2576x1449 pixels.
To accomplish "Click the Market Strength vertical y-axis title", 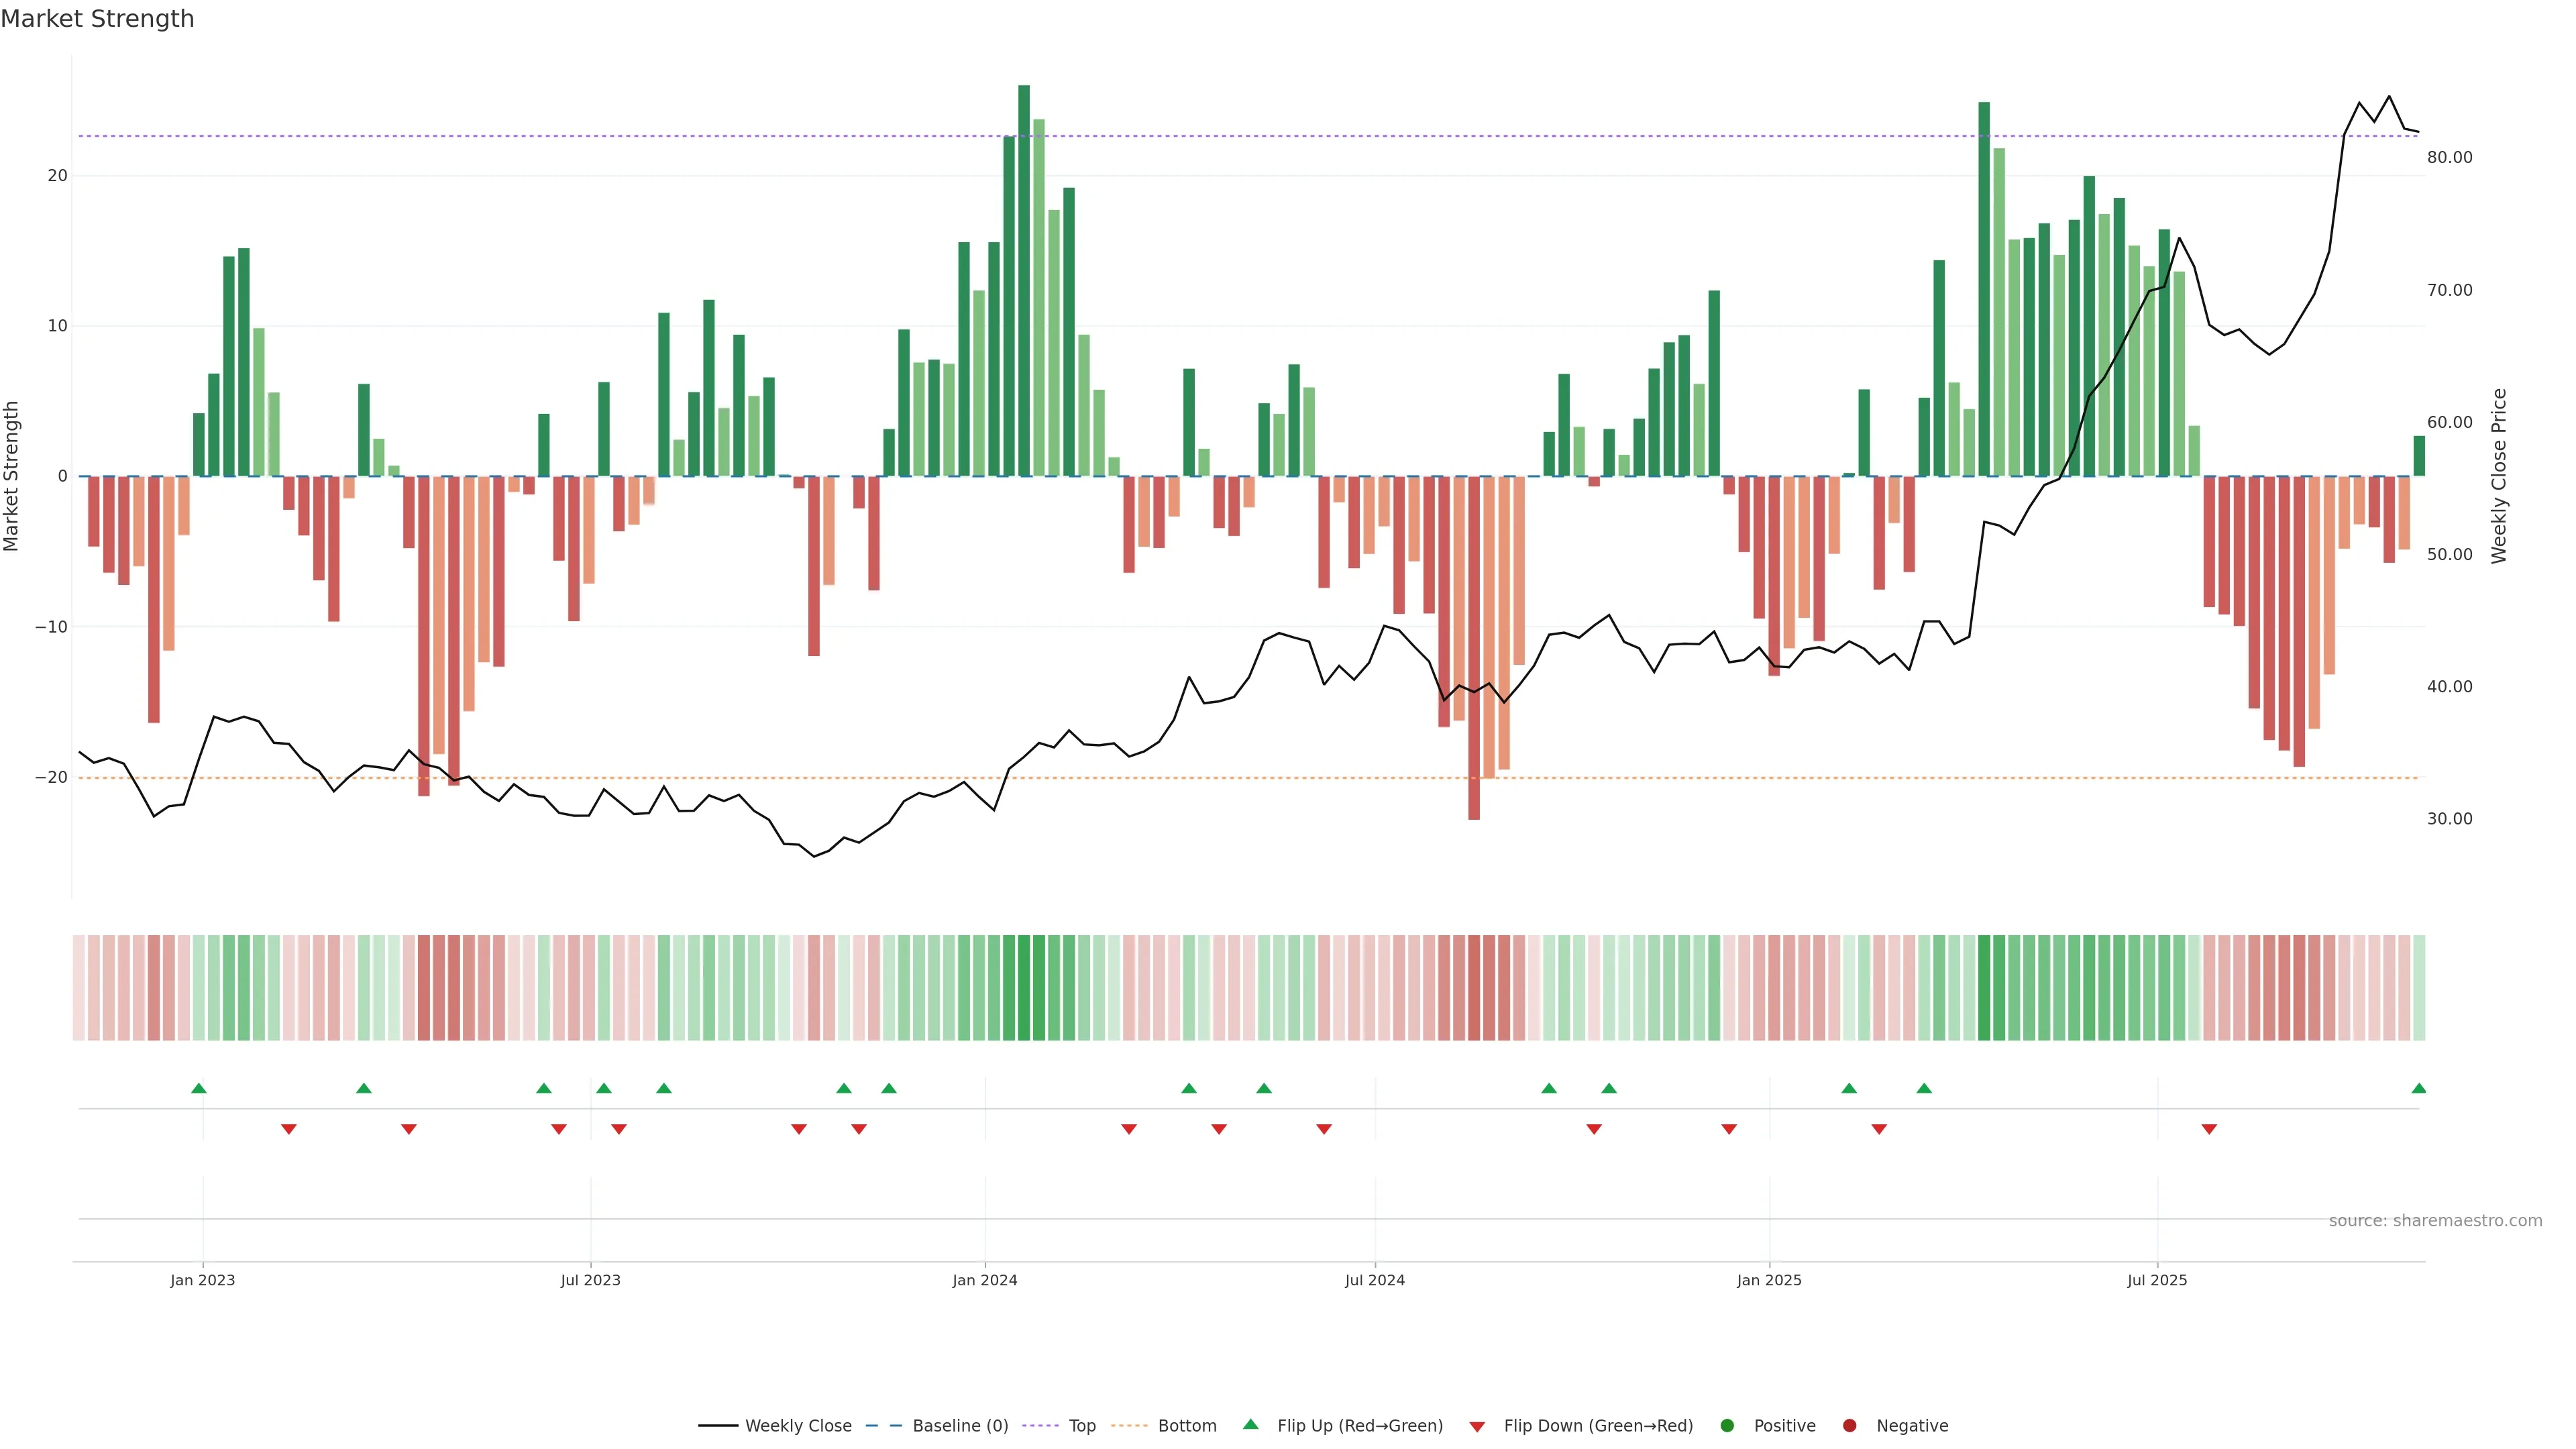I will [x=12, y=476].
